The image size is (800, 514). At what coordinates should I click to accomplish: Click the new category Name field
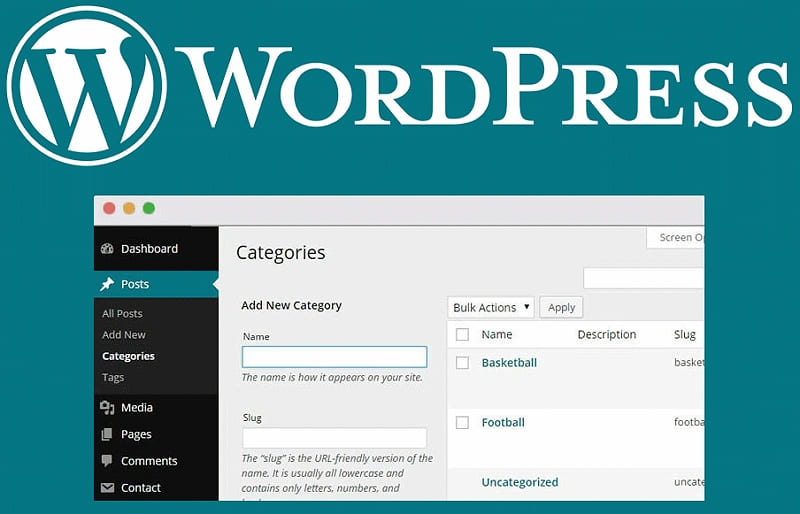pyautogui.click(x=335, y=357)
